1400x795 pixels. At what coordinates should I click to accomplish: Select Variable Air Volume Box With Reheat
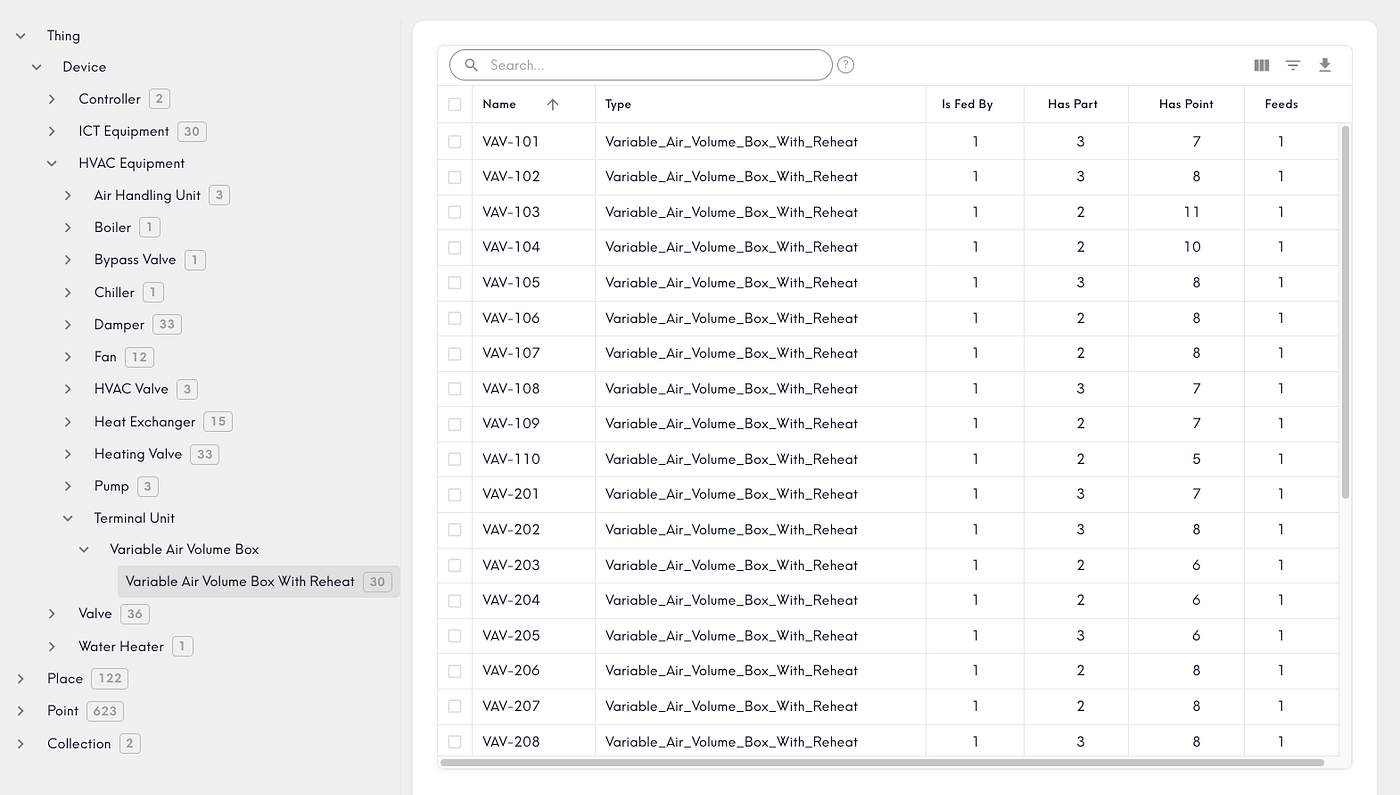[x=259, y=581]
